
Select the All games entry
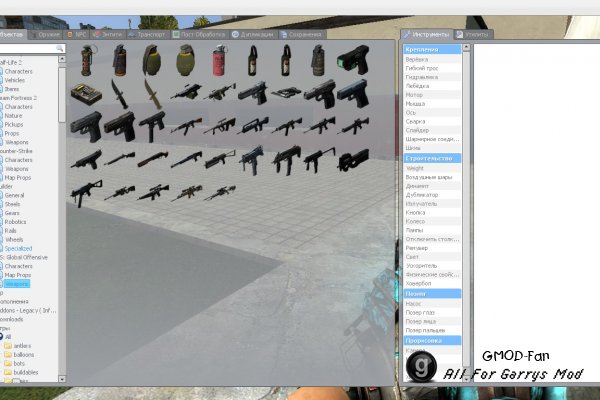tap(8, 337)
